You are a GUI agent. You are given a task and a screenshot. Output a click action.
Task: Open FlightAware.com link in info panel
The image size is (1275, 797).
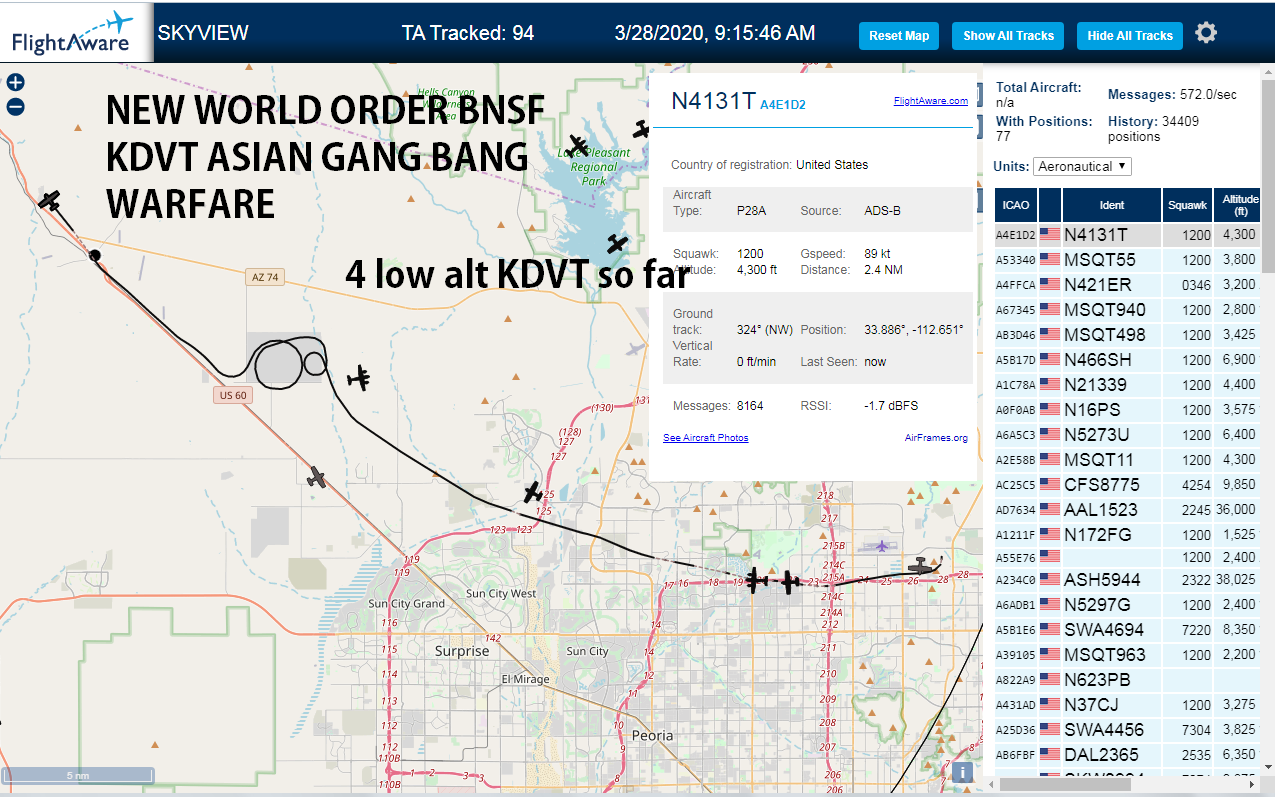click(x=930, y=100)
